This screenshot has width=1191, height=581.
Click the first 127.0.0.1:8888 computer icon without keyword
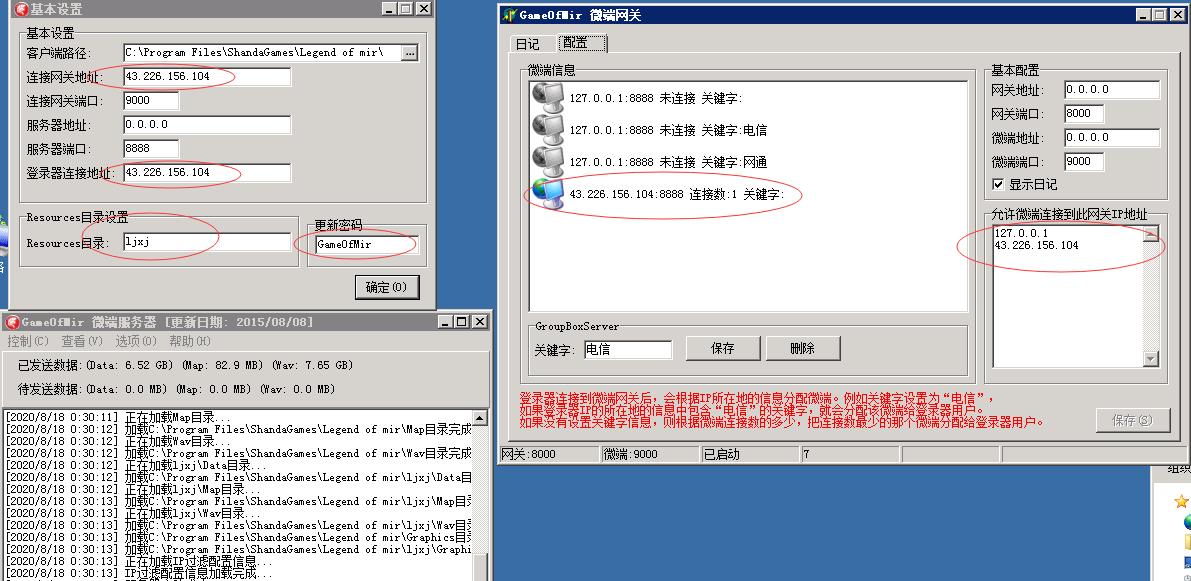pos(548,98)
